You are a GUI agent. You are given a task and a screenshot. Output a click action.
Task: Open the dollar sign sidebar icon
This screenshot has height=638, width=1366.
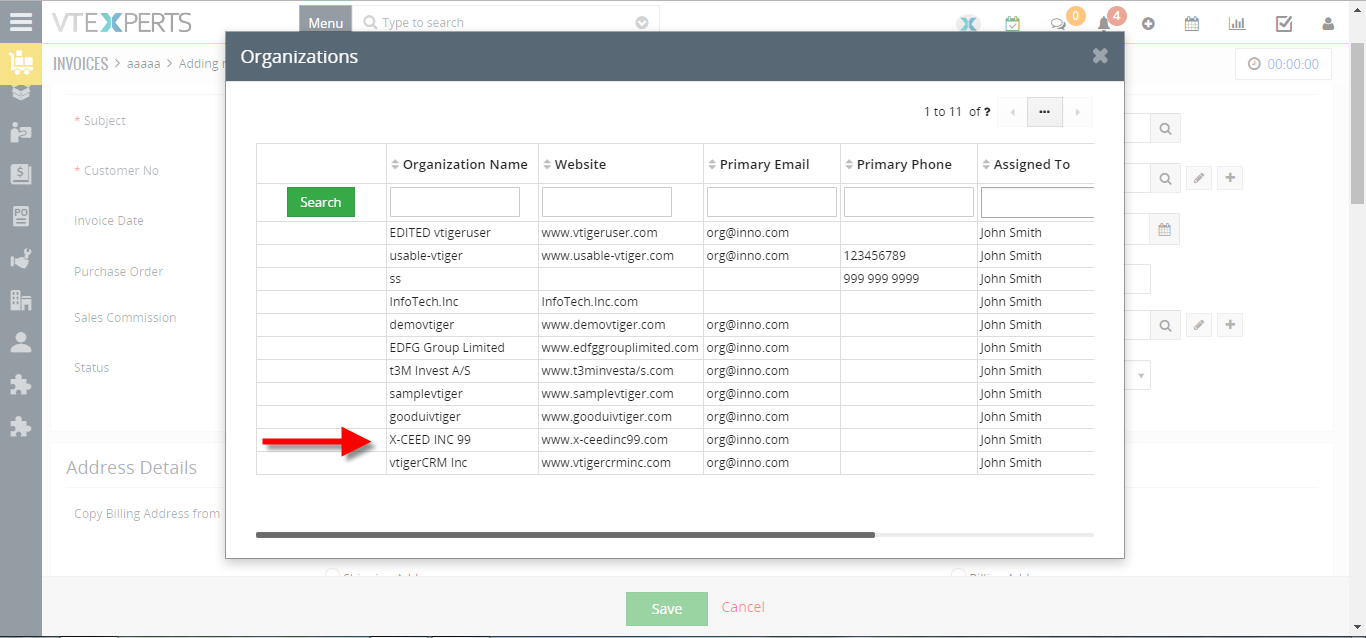[21, 174]
